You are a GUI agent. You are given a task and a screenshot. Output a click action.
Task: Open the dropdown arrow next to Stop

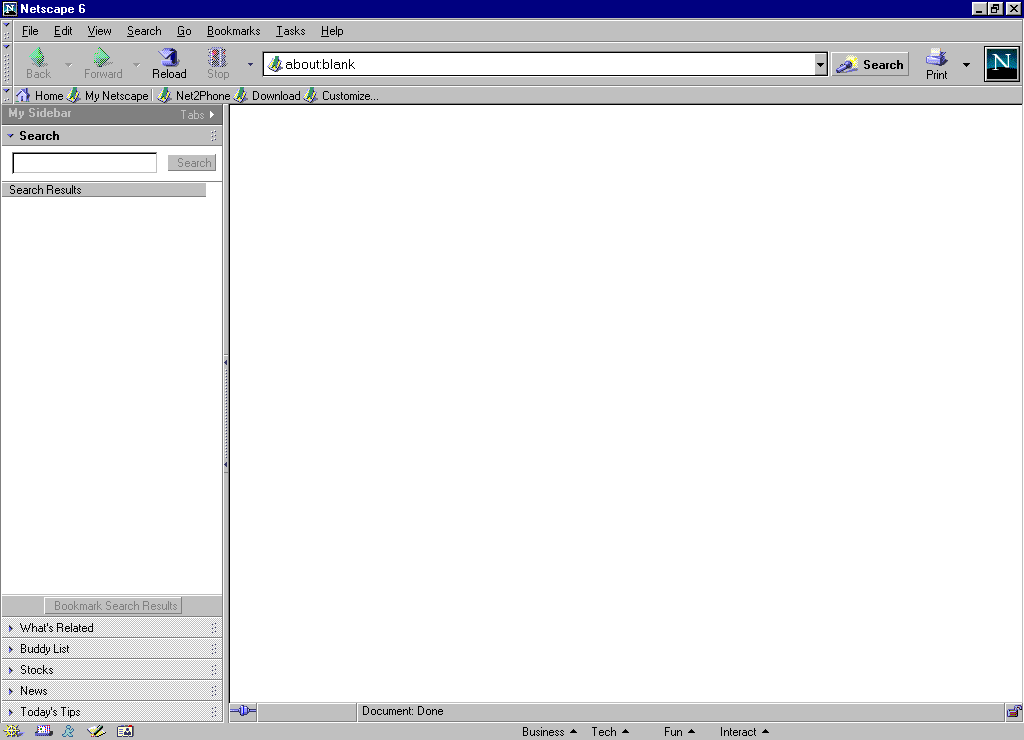click(250, 65)
